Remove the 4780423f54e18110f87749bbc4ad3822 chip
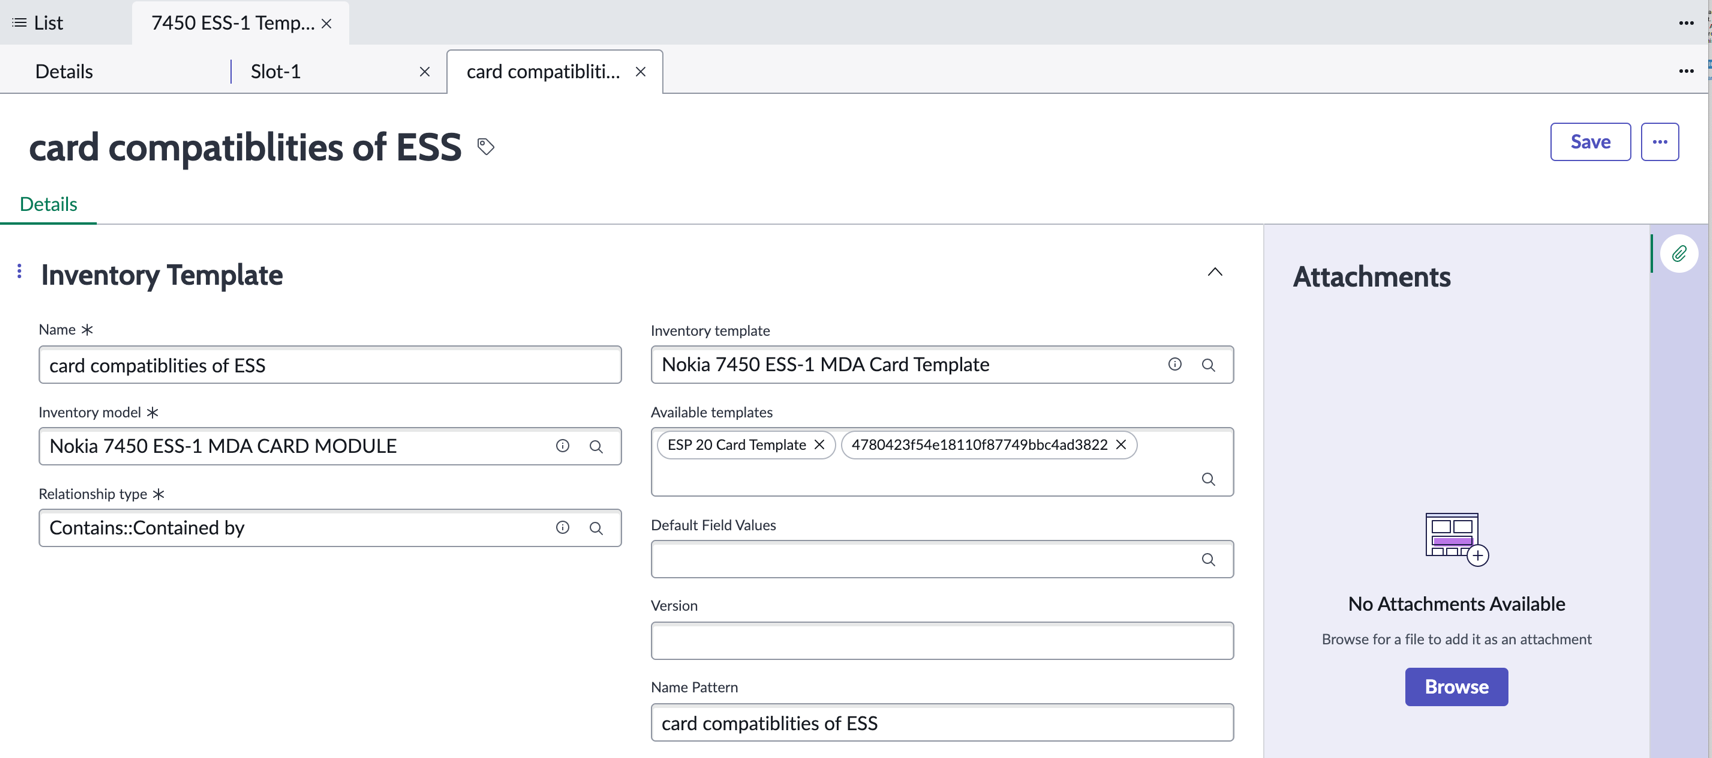Viewport: 1712px width, 758px height. (1121, 445)
